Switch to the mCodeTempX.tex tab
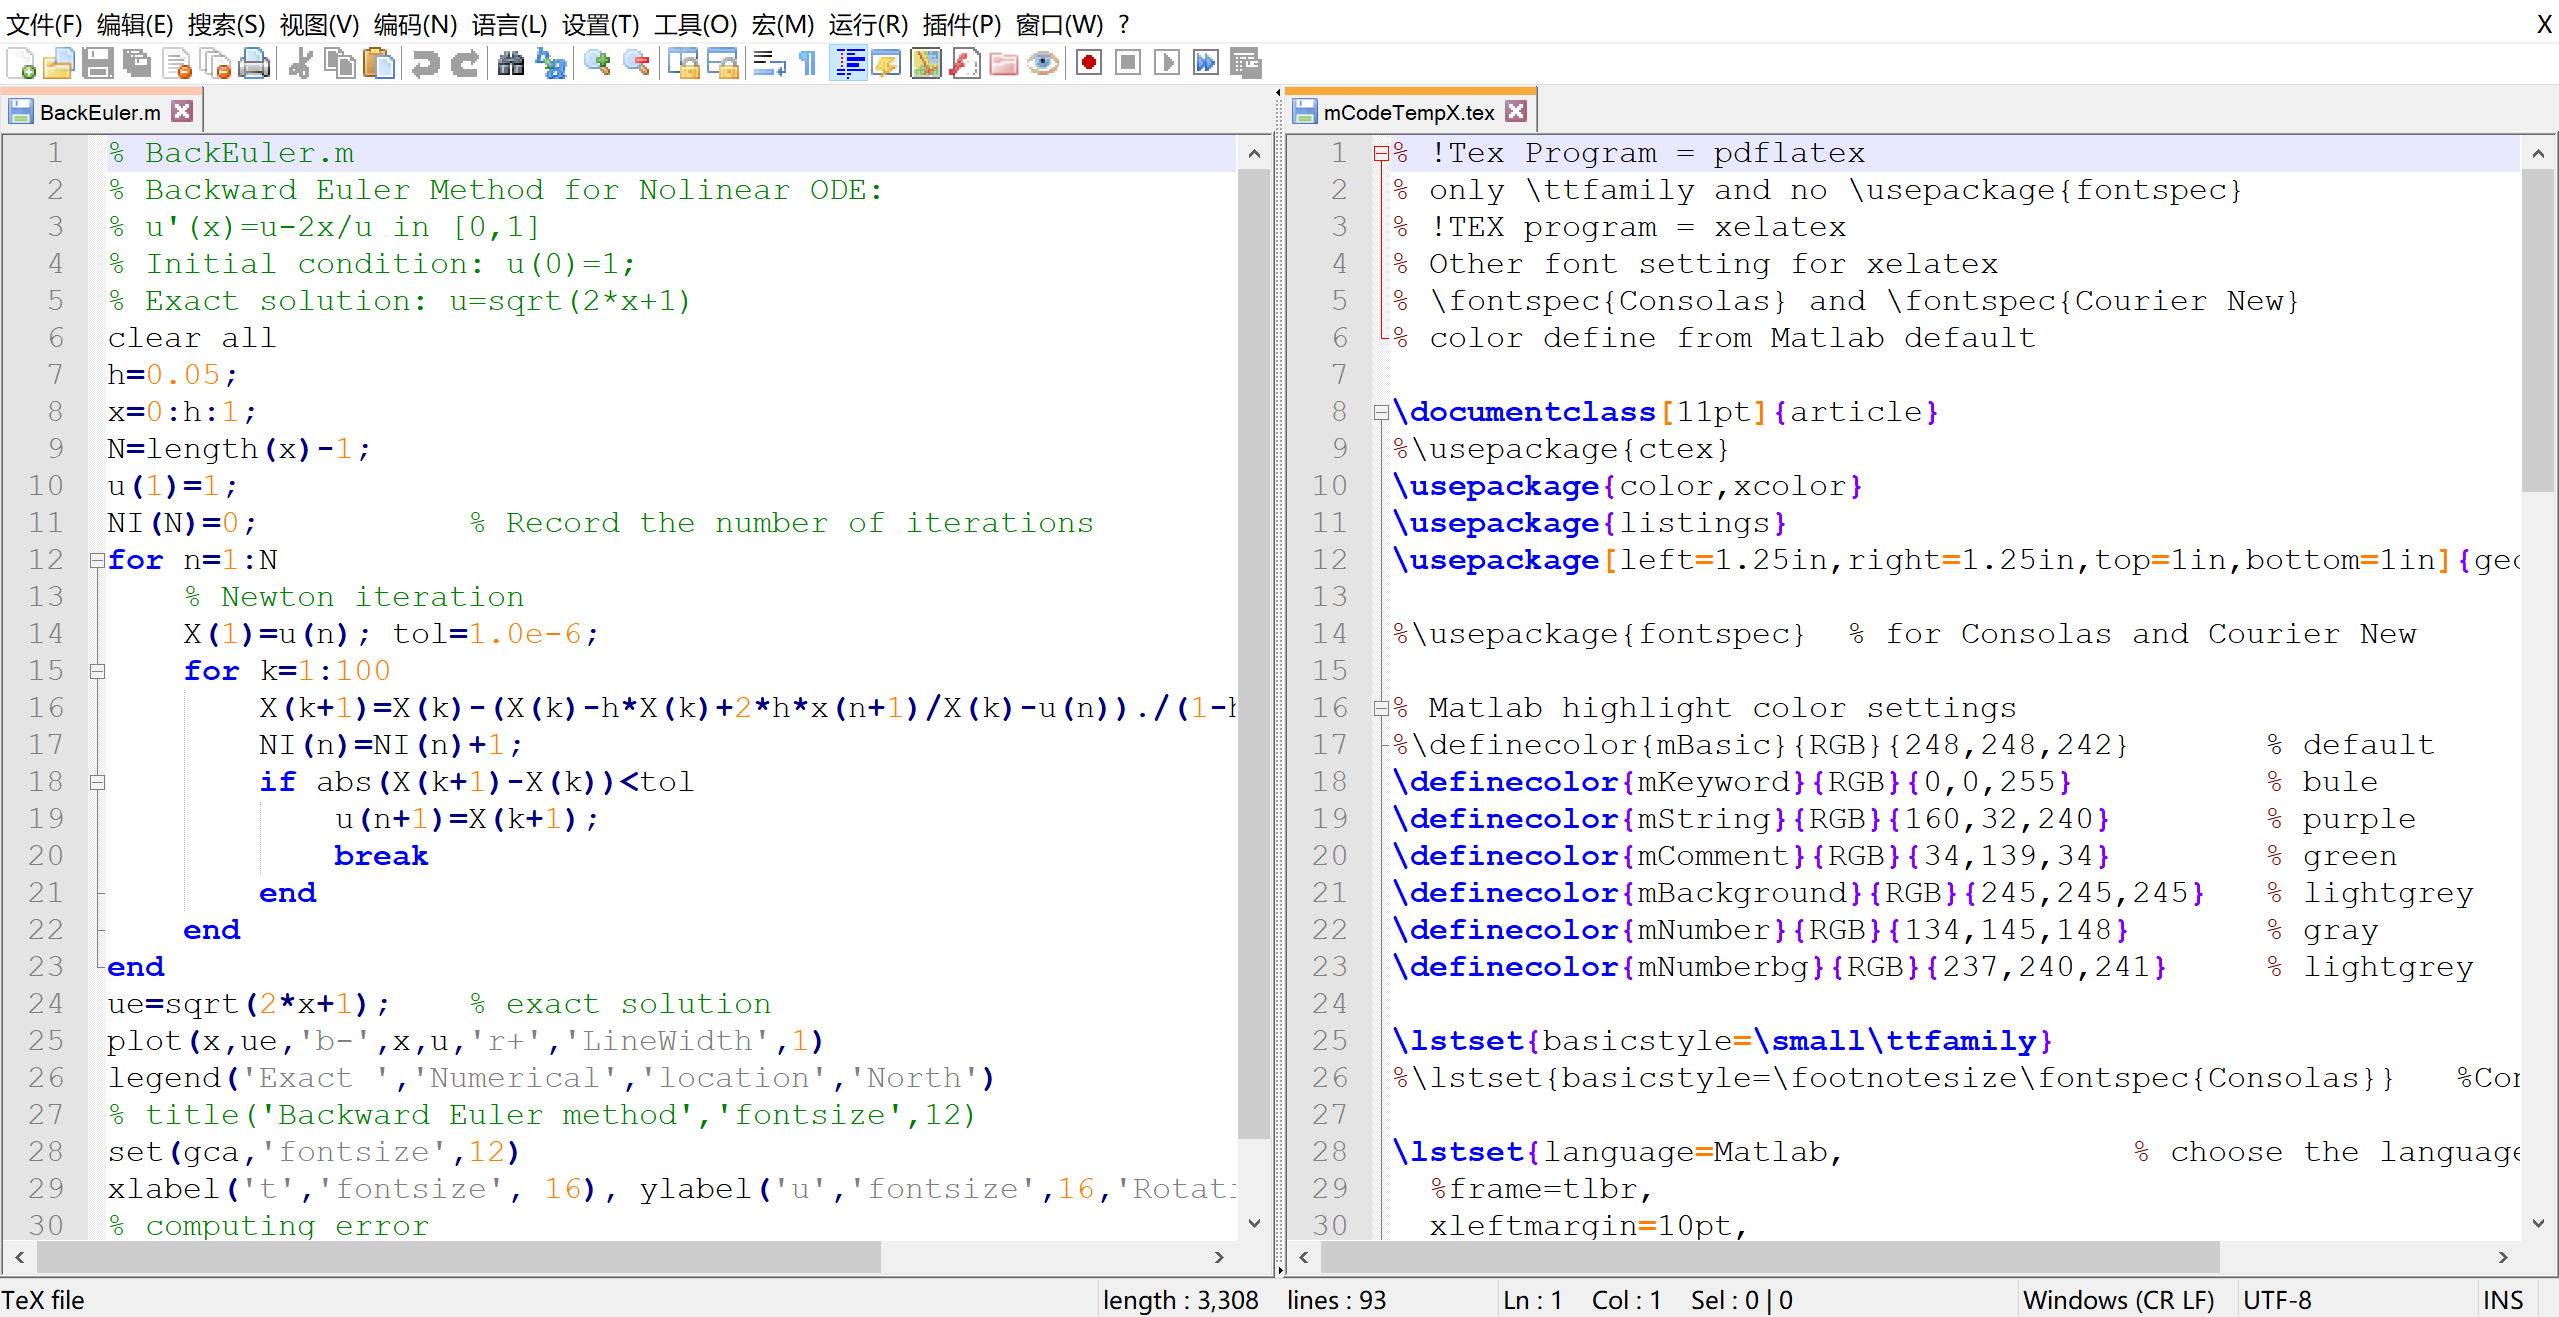Screen dimensions: 2559x1317 [1408, 113]
